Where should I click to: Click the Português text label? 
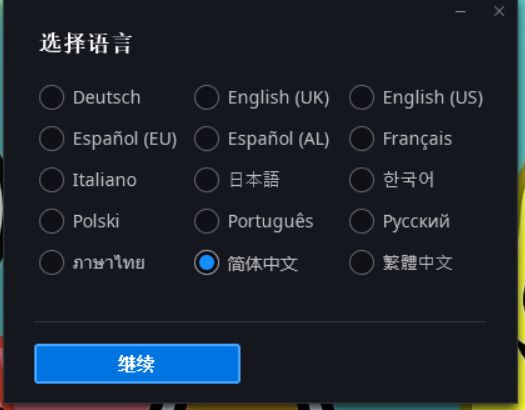pos(271,222)
